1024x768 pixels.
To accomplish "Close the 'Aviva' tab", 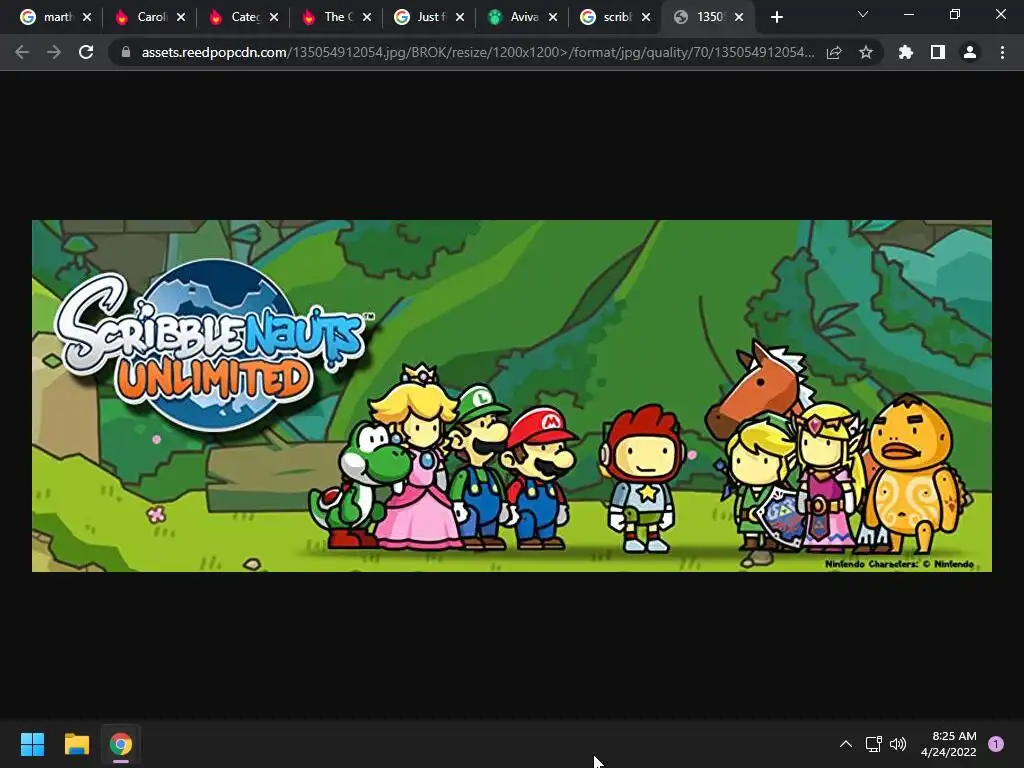I will click(553, 17).
